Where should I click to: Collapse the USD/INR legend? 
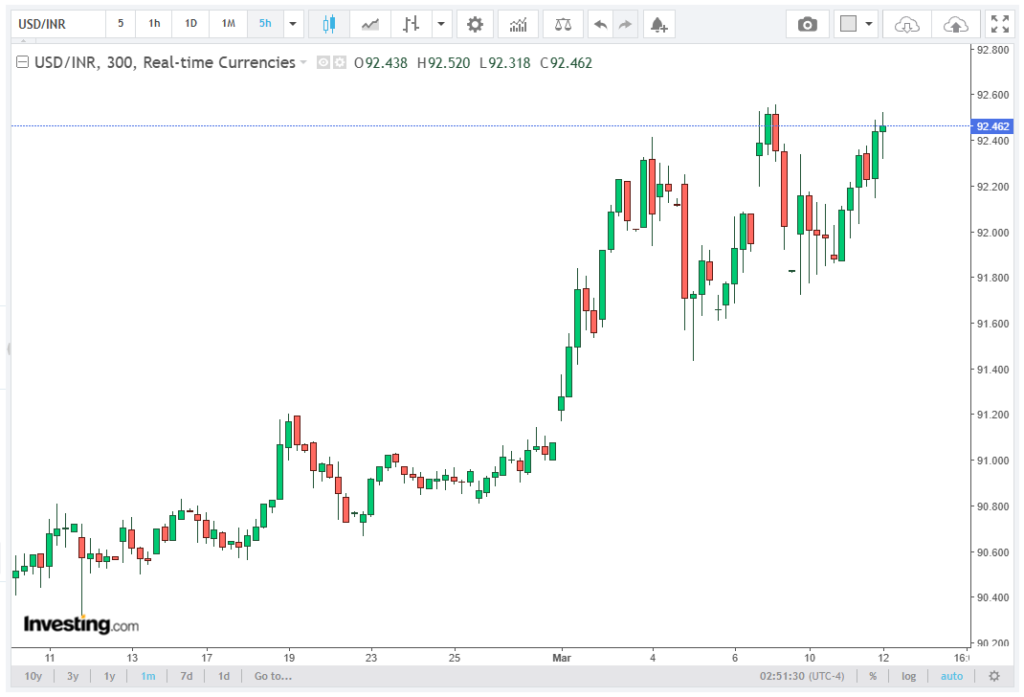tap(22, 63)
